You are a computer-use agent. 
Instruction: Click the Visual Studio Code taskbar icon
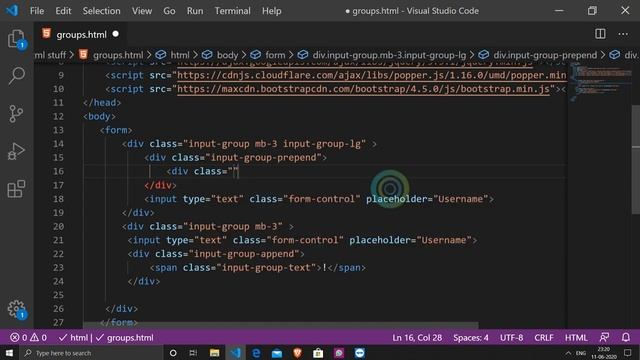point(236,353)
